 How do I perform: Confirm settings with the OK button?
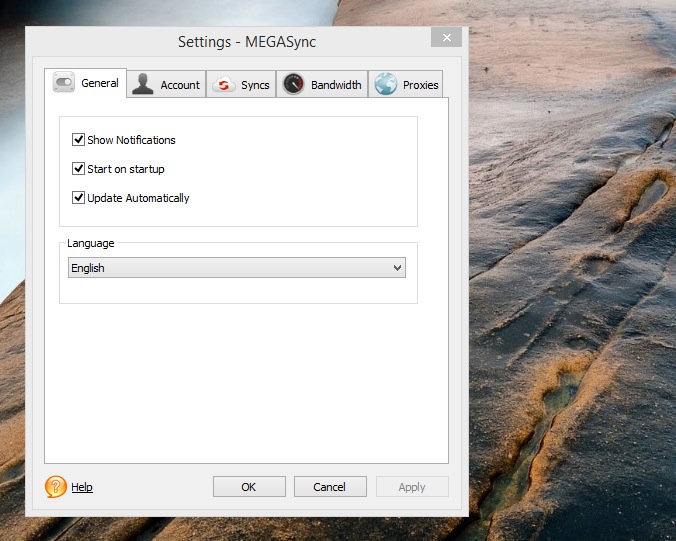click(249, 487)
